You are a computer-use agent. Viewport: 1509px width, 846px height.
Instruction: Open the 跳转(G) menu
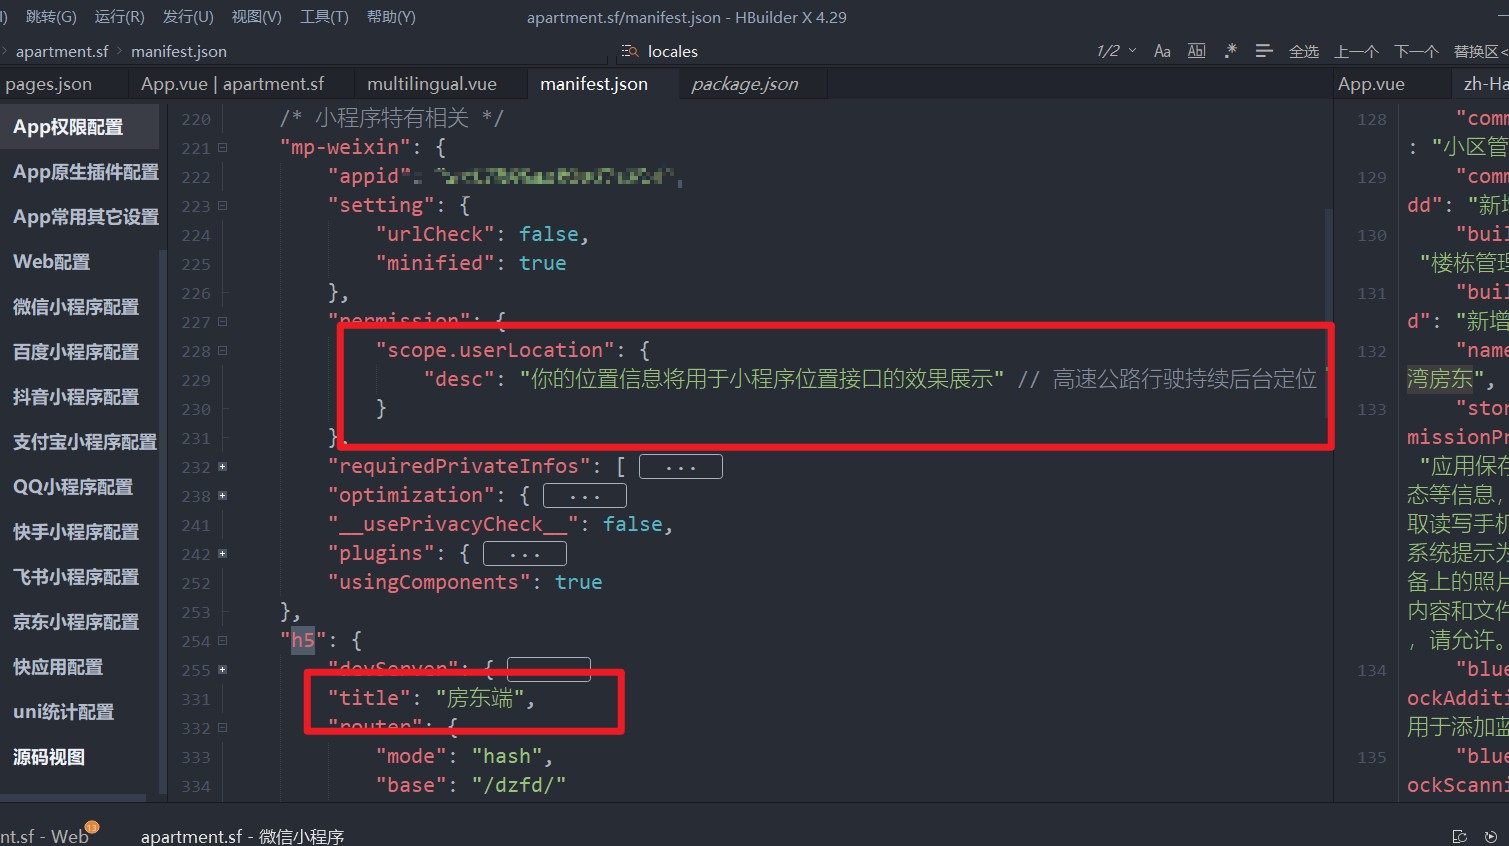[x=51, y=17]
